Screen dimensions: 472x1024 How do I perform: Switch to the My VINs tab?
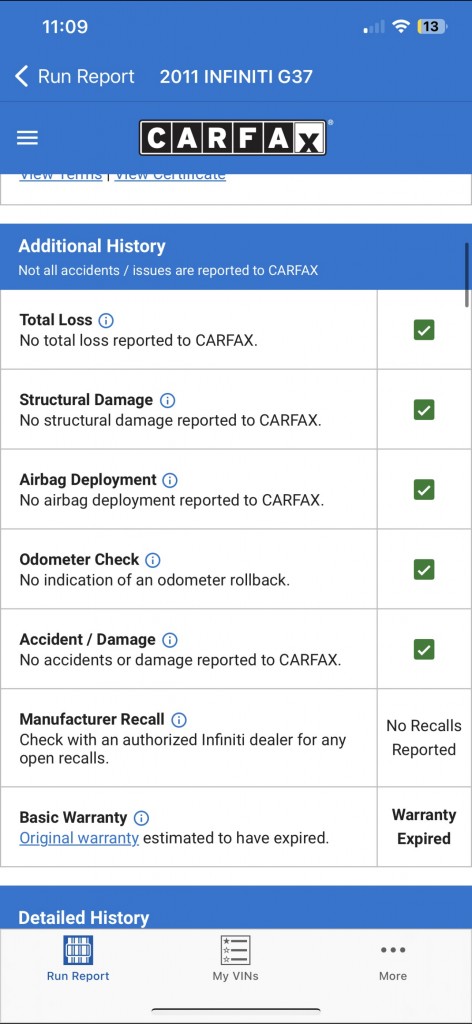(235, 959)
